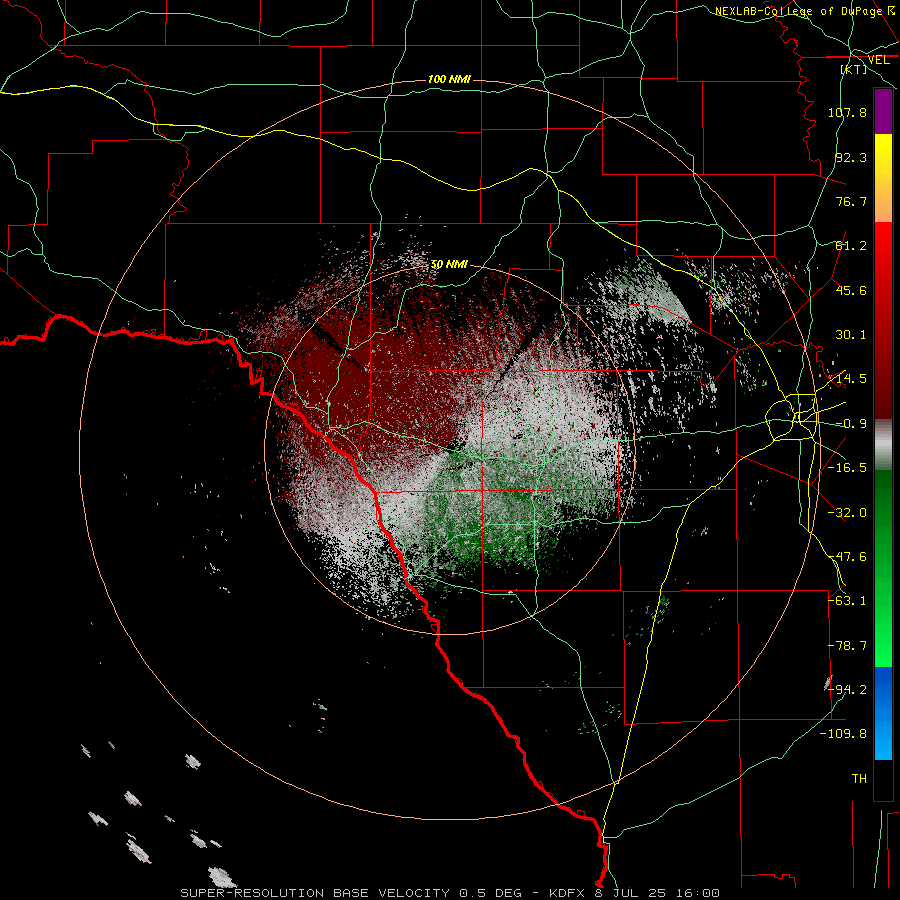Pick the green segment of velocity scale

coord(883,568)
